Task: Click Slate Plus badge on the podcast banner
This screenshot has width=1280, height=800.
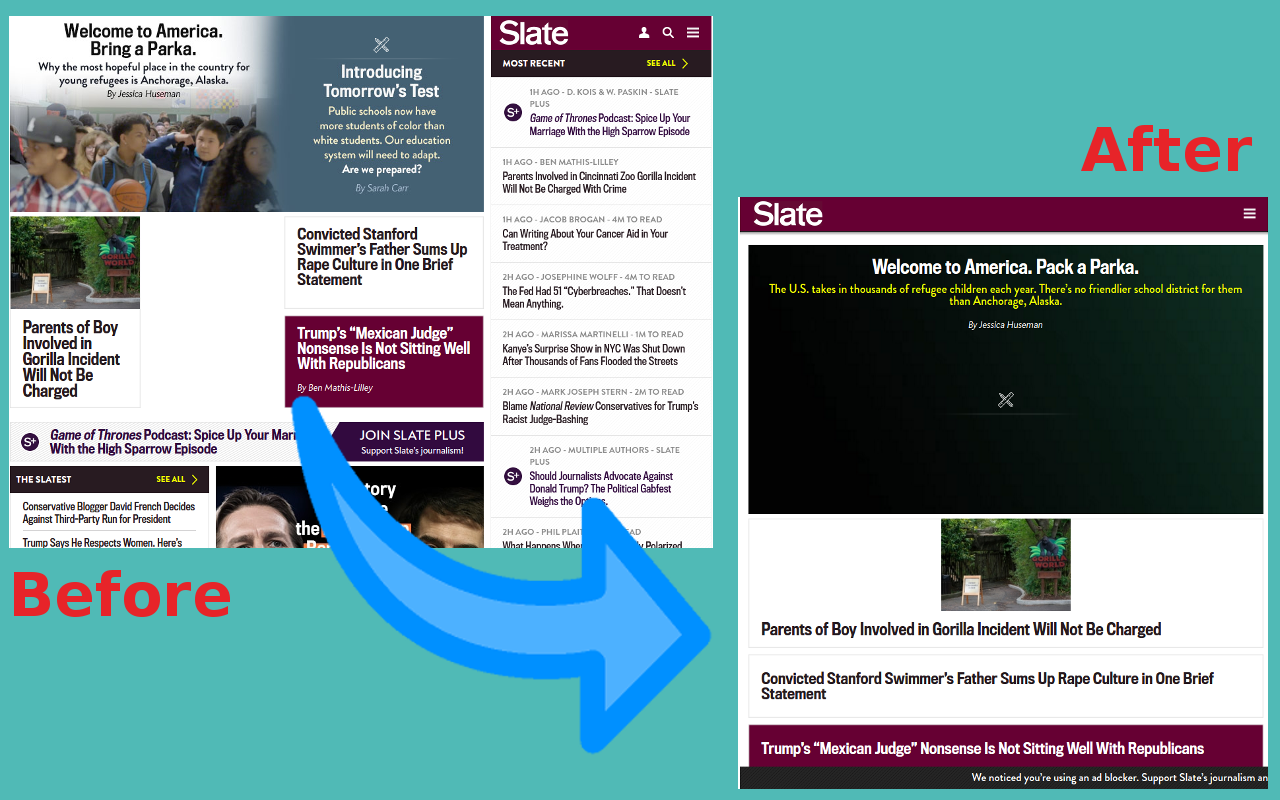Action: [30, 441]
